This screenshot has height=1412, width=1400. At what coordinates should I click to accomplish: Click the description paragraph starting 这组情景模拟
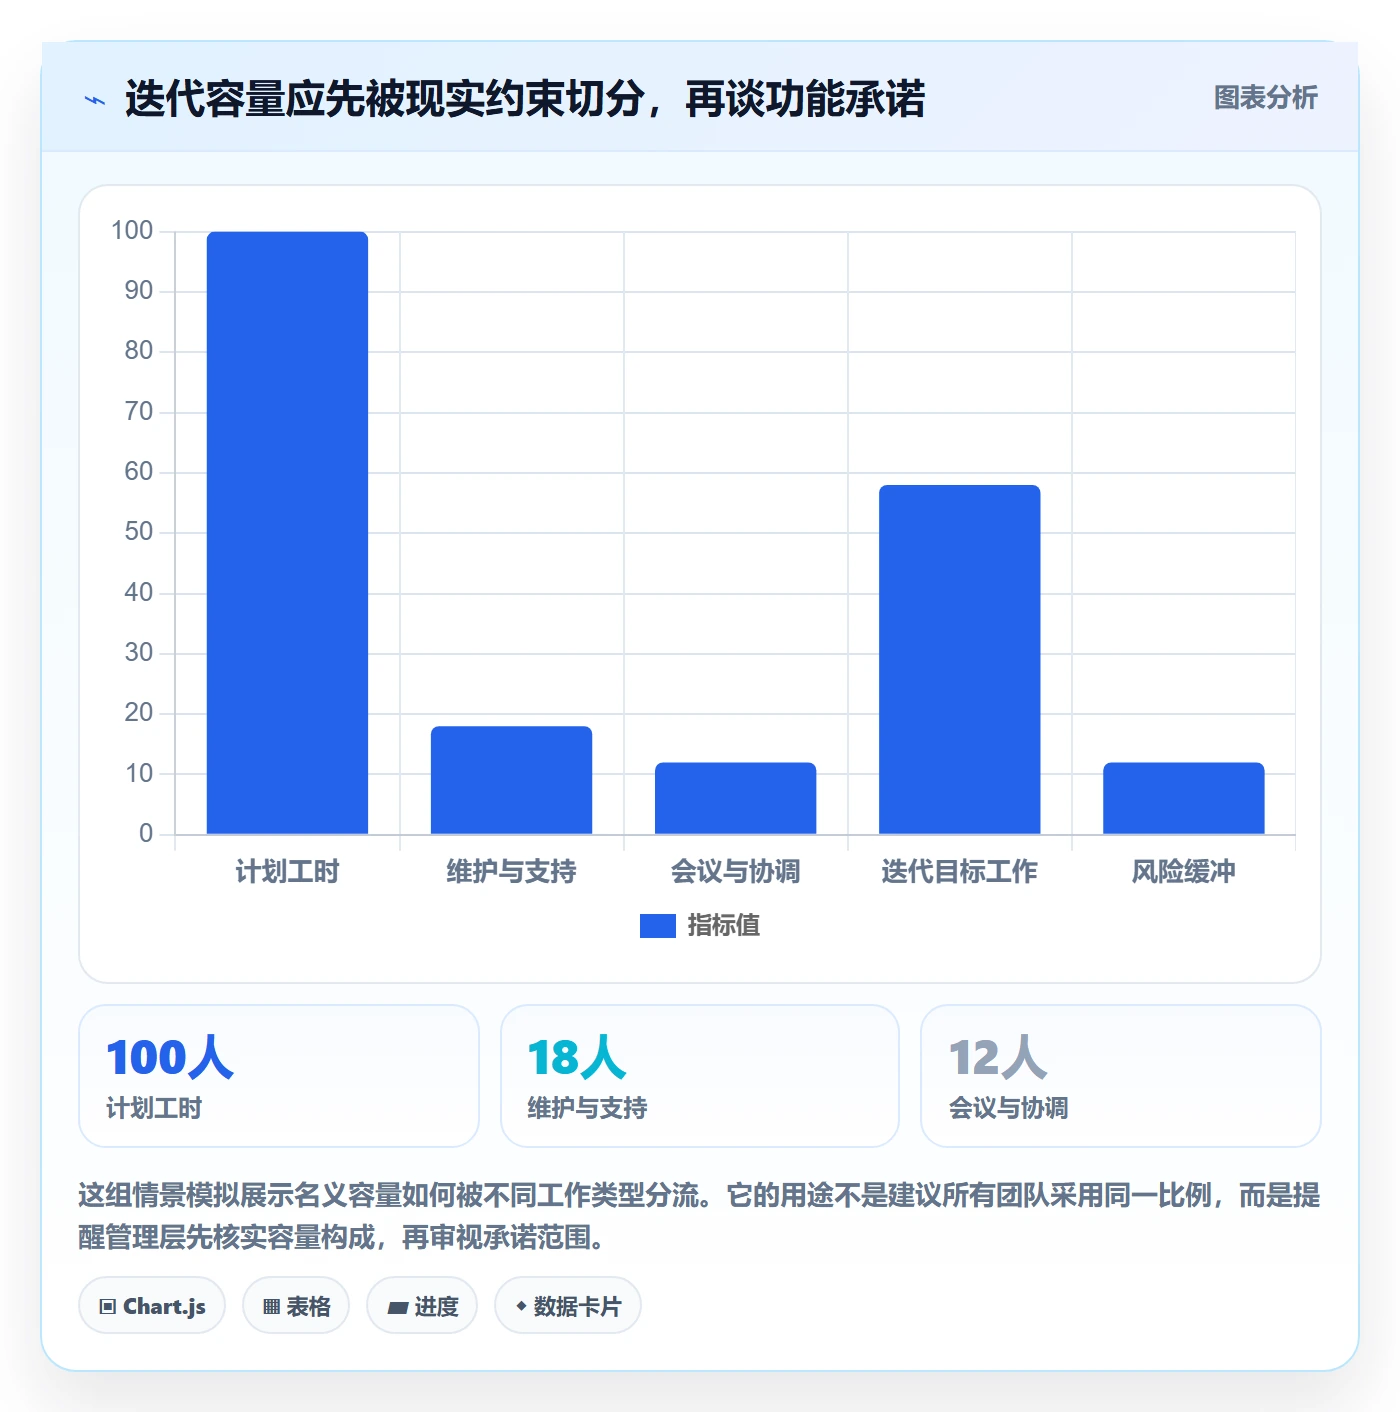(x=699, y=1216)
